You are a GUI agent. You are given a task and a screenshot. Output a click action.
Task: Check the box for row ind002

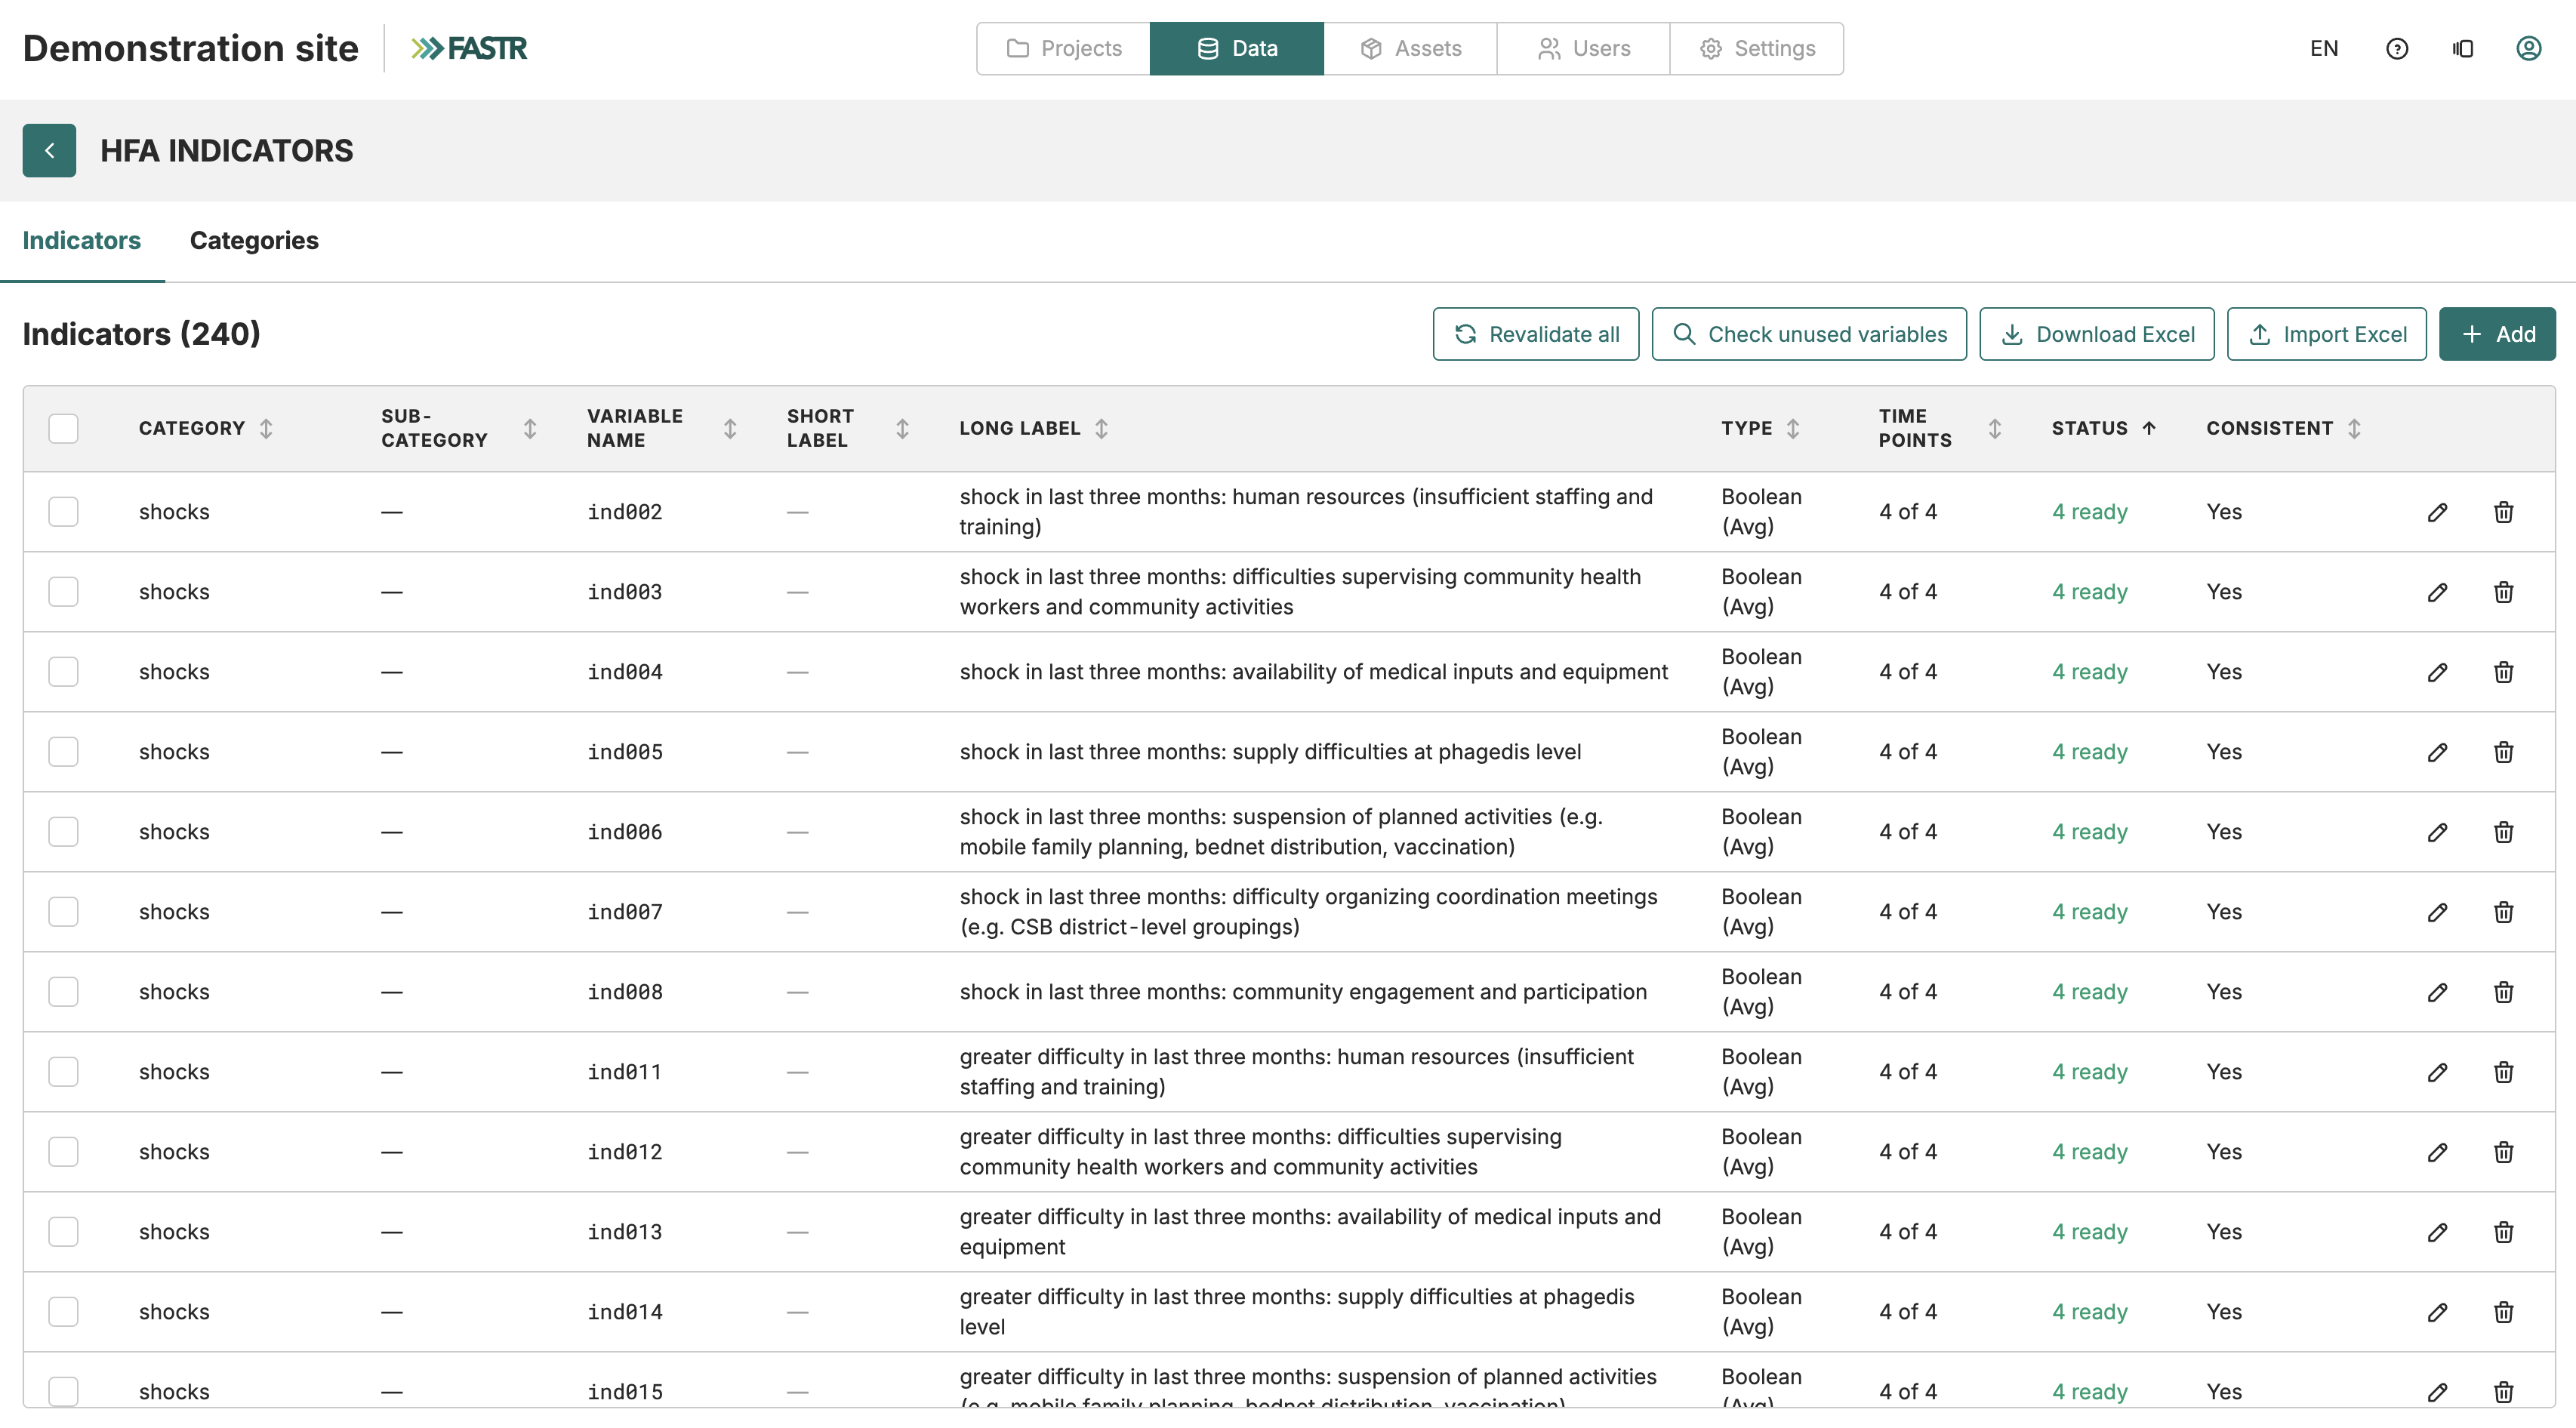coord(63,512)
